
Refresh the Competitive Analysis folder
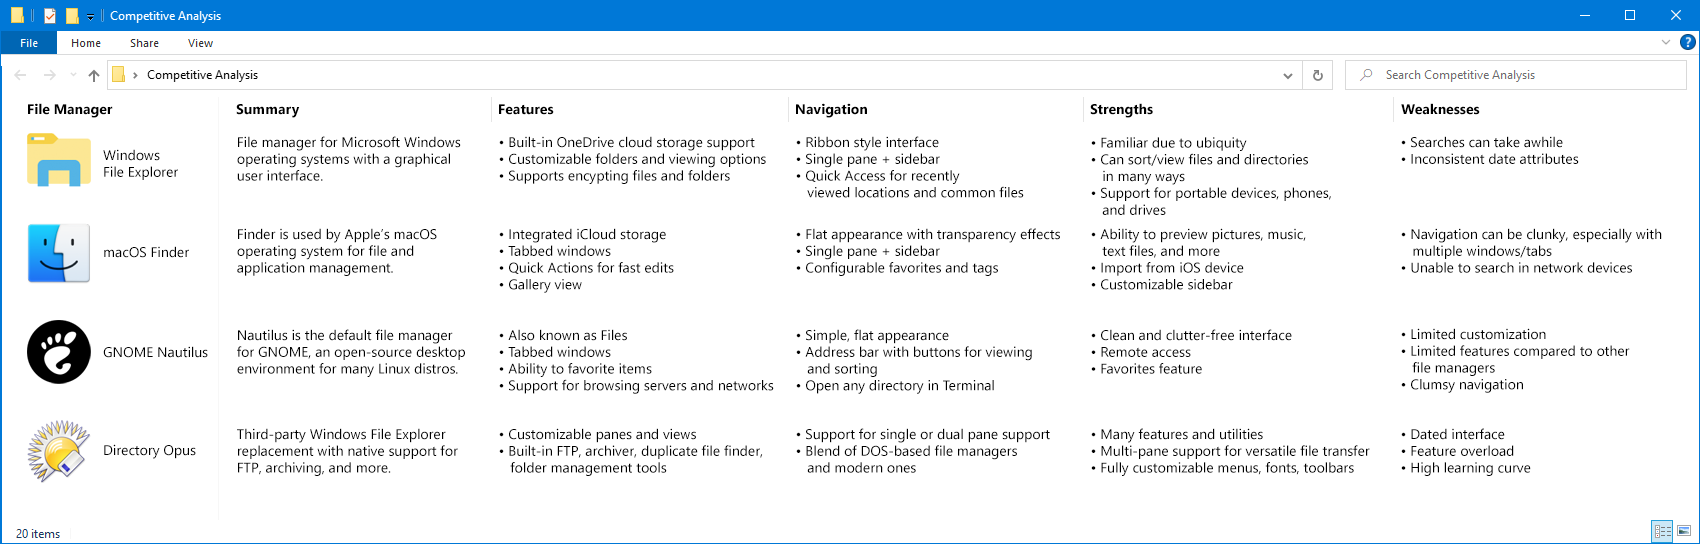[x=1318, y=75]
